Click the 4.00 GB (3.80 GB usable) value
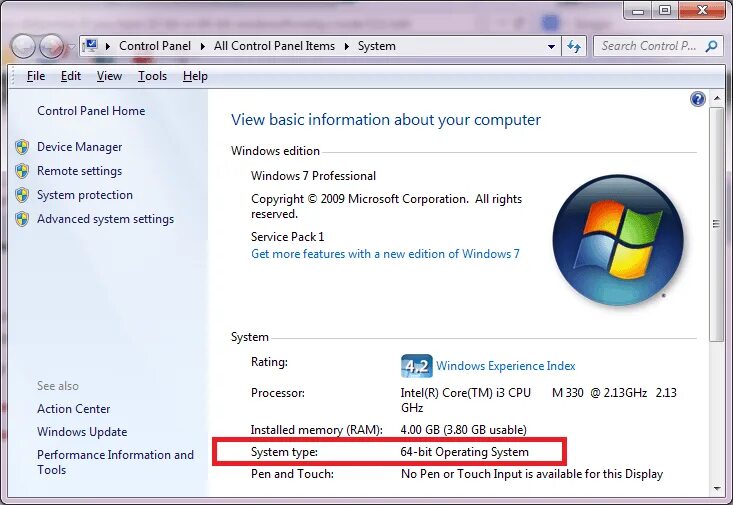Viewport: 733px width, 505px height. [x=464, y=430]
